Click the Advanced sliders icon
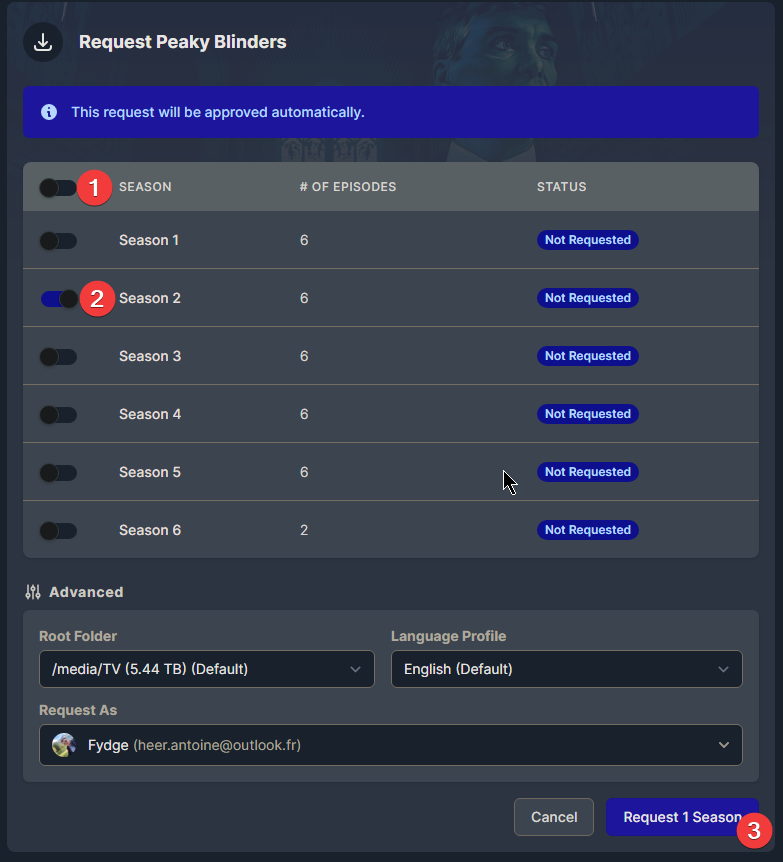The height and width of the screenshot is (862, 783). click(33, 592)
